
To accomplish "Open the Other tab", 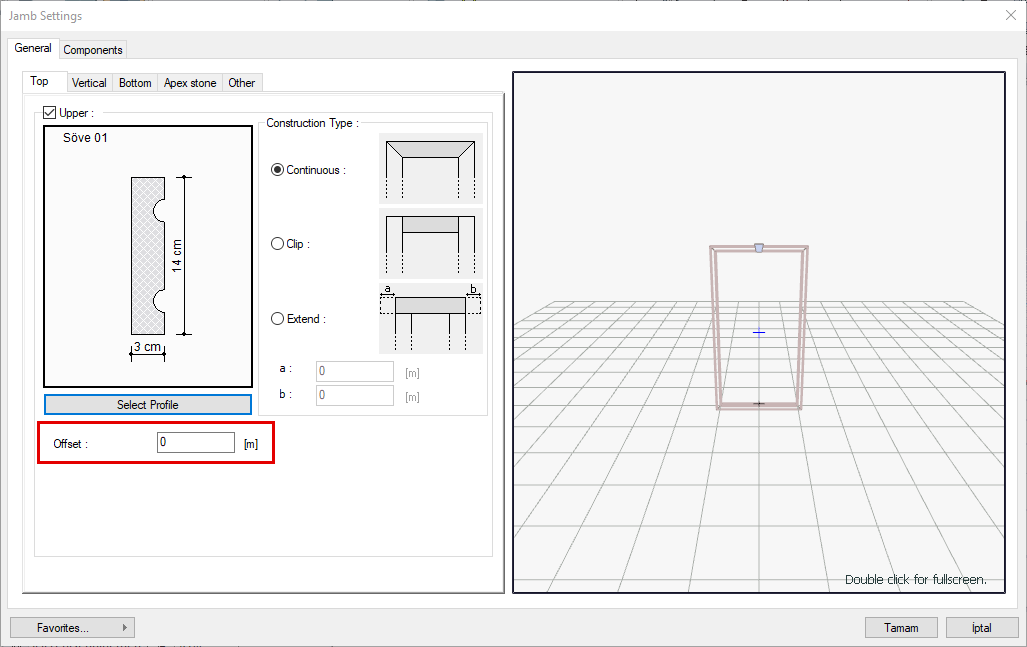I will [x=242, y=83].
